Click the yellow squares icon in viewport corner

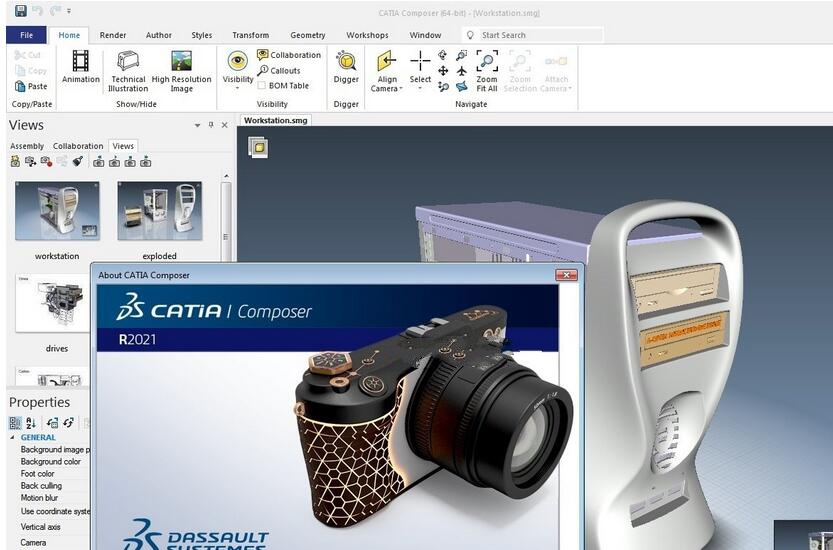coord(258,147)
